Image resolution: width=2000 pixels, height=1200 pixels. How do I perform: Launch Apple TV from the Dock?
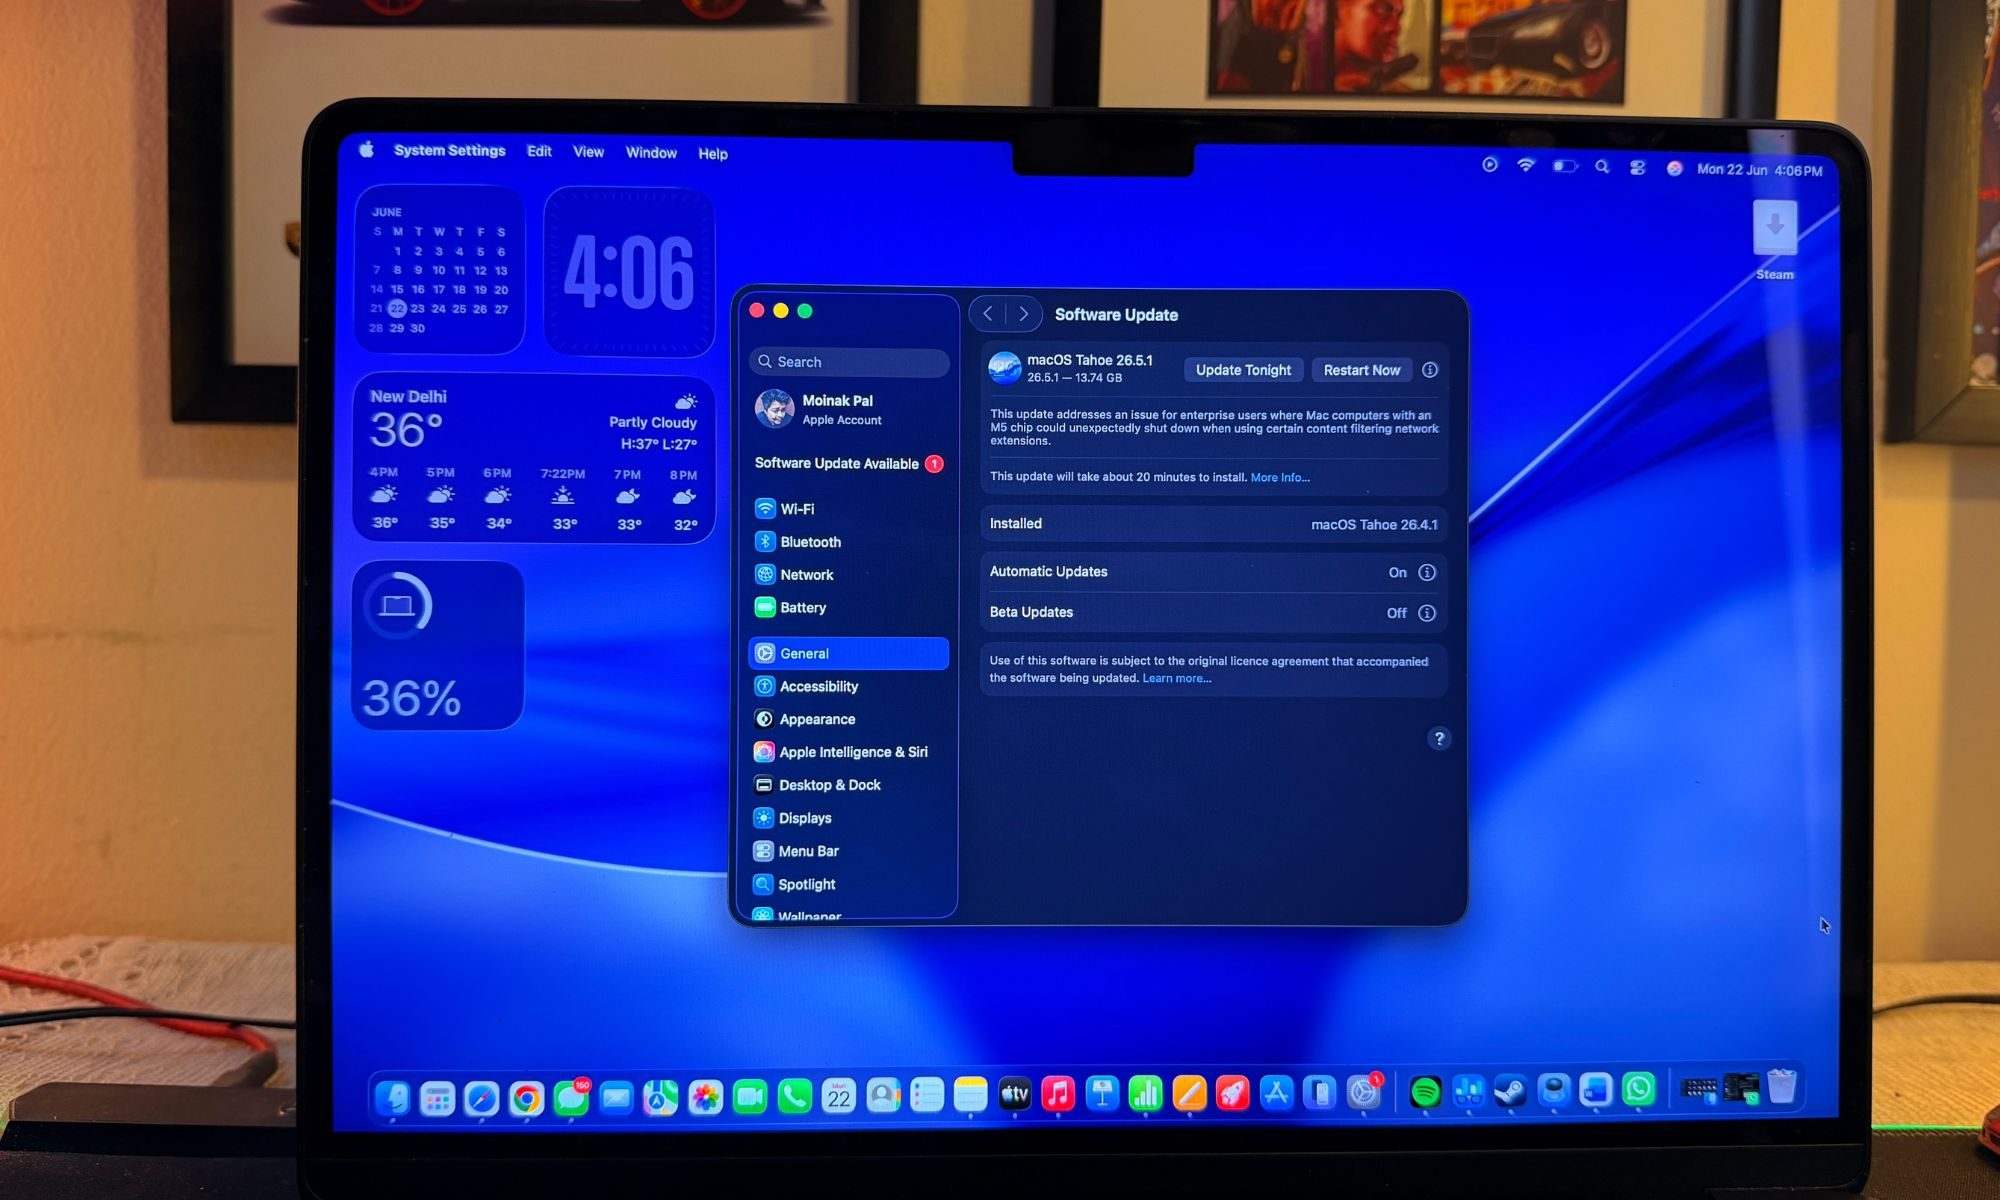1014,1095
